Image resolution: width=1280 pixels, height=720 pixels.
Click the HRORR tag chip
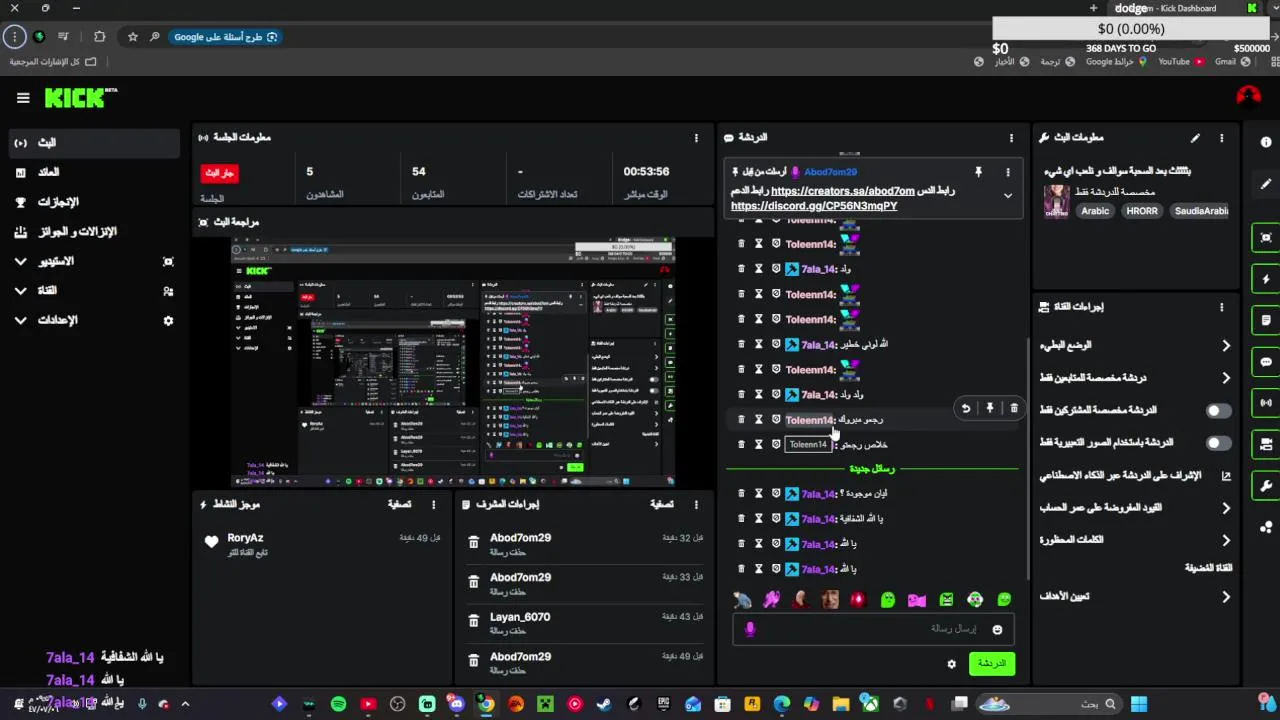click(x=1141, y=211)
